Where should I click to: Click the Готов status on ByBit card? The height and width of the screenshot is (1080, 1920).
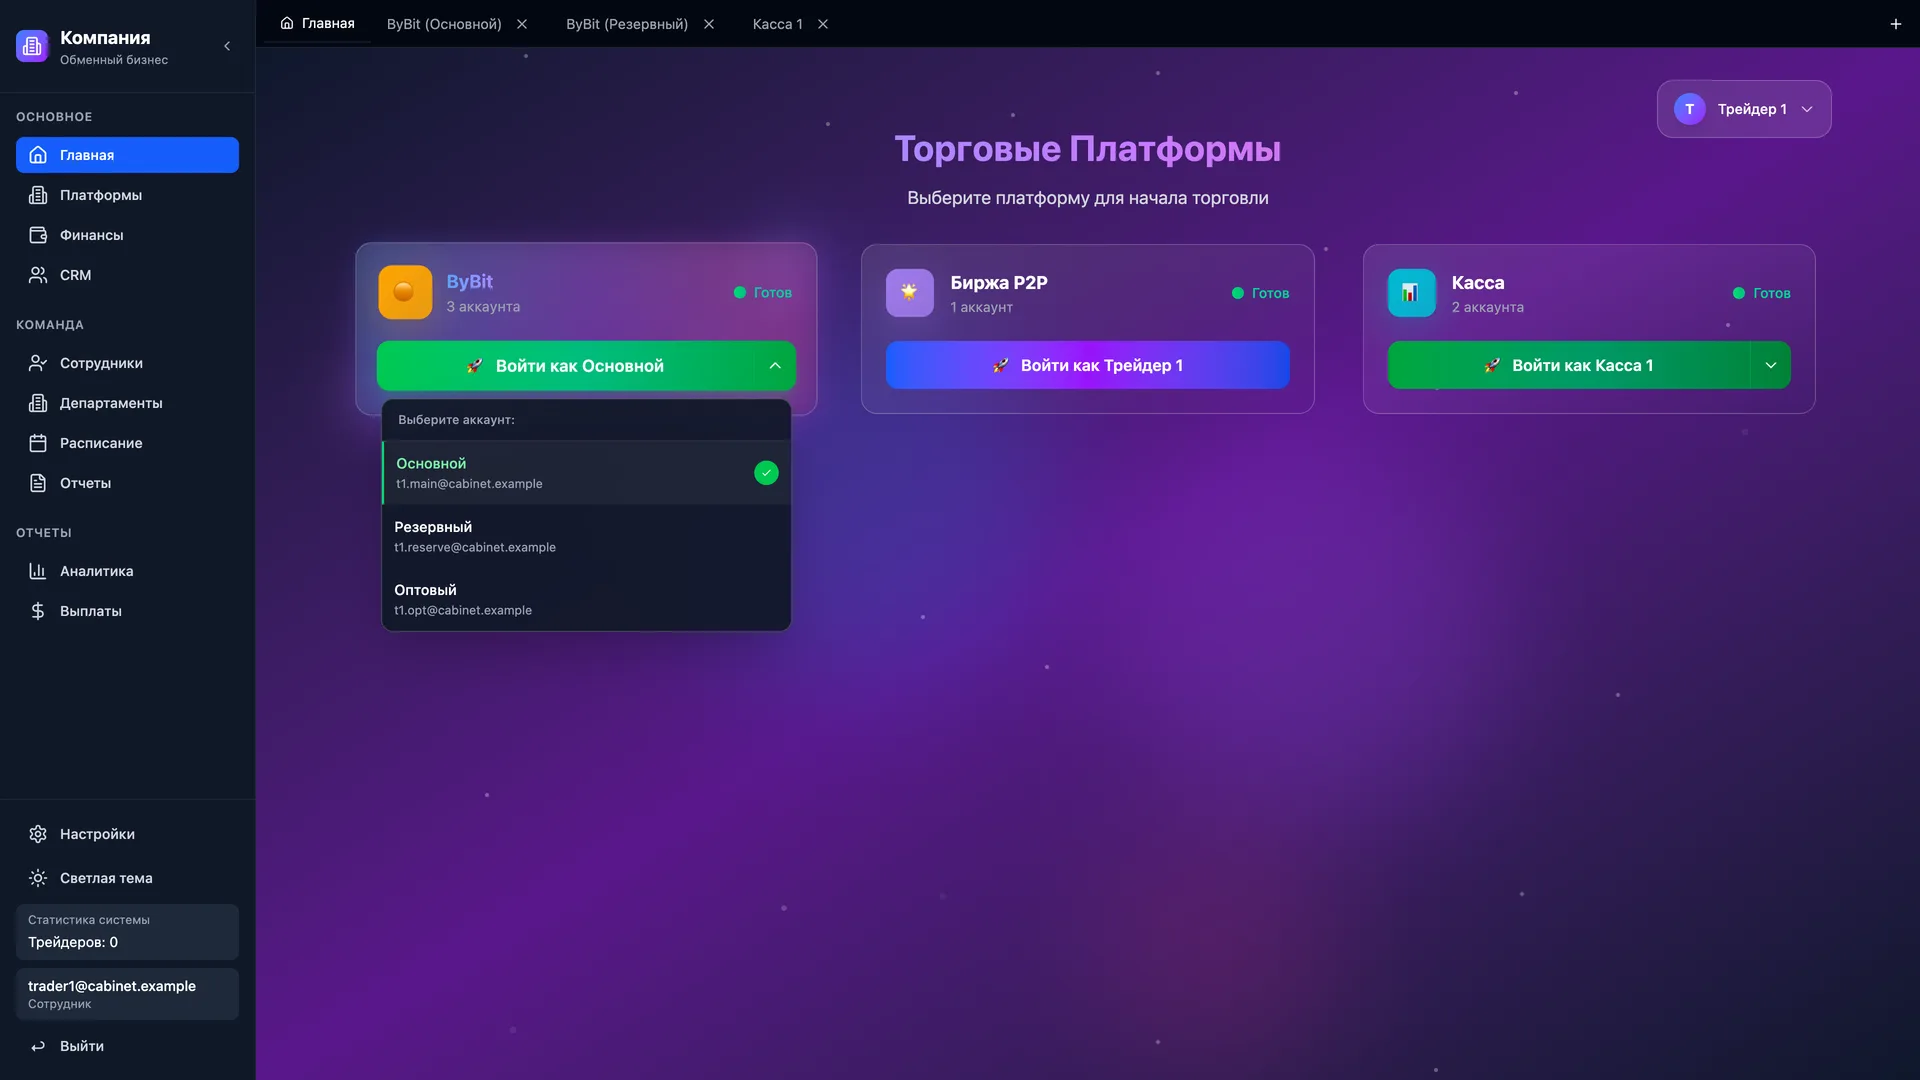coord(763,293)
